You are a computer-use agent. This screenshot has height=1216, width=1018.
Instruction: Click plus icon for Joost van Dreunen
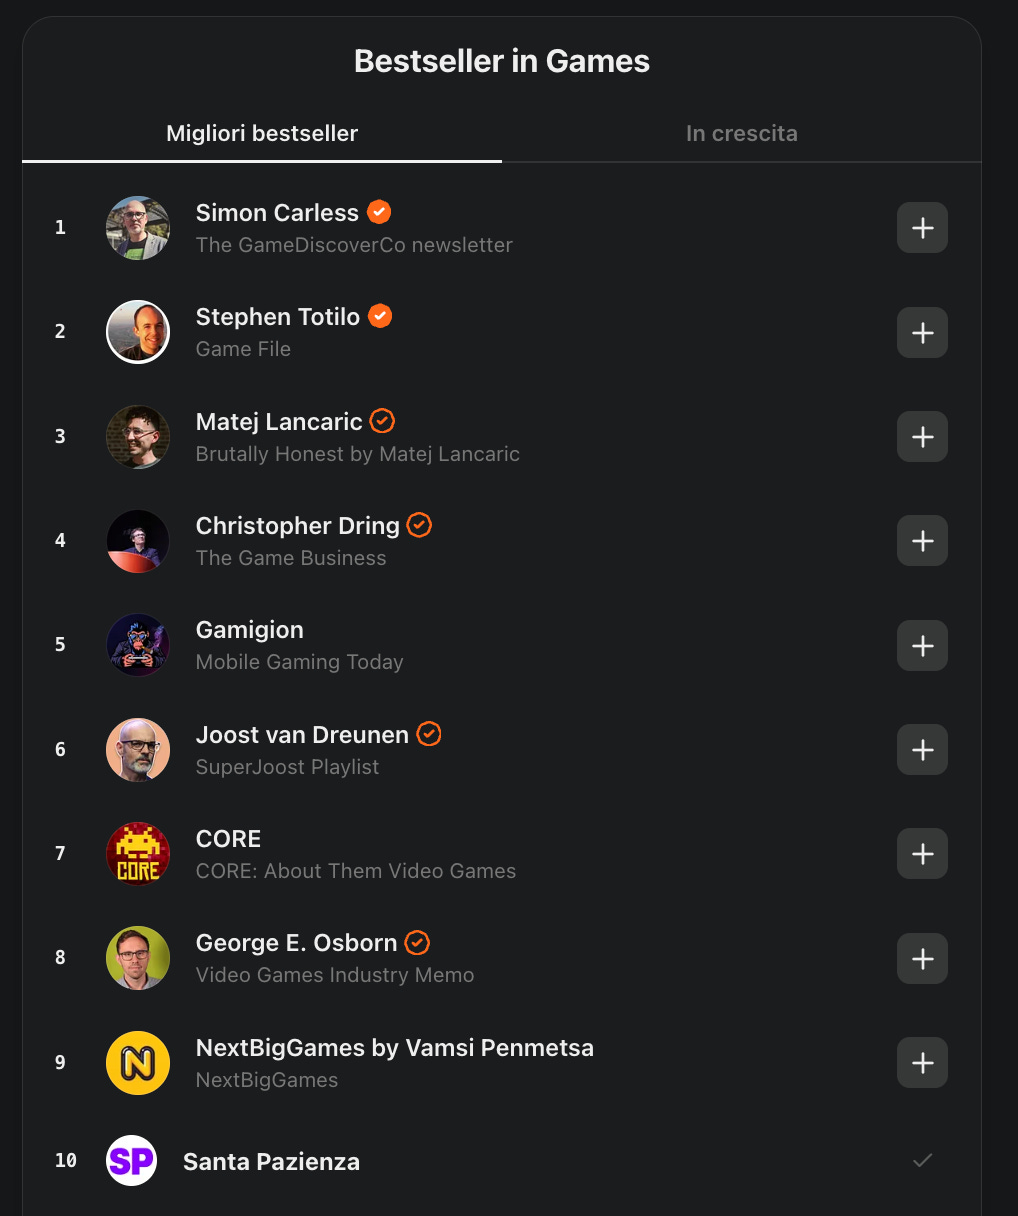(922, 750)
